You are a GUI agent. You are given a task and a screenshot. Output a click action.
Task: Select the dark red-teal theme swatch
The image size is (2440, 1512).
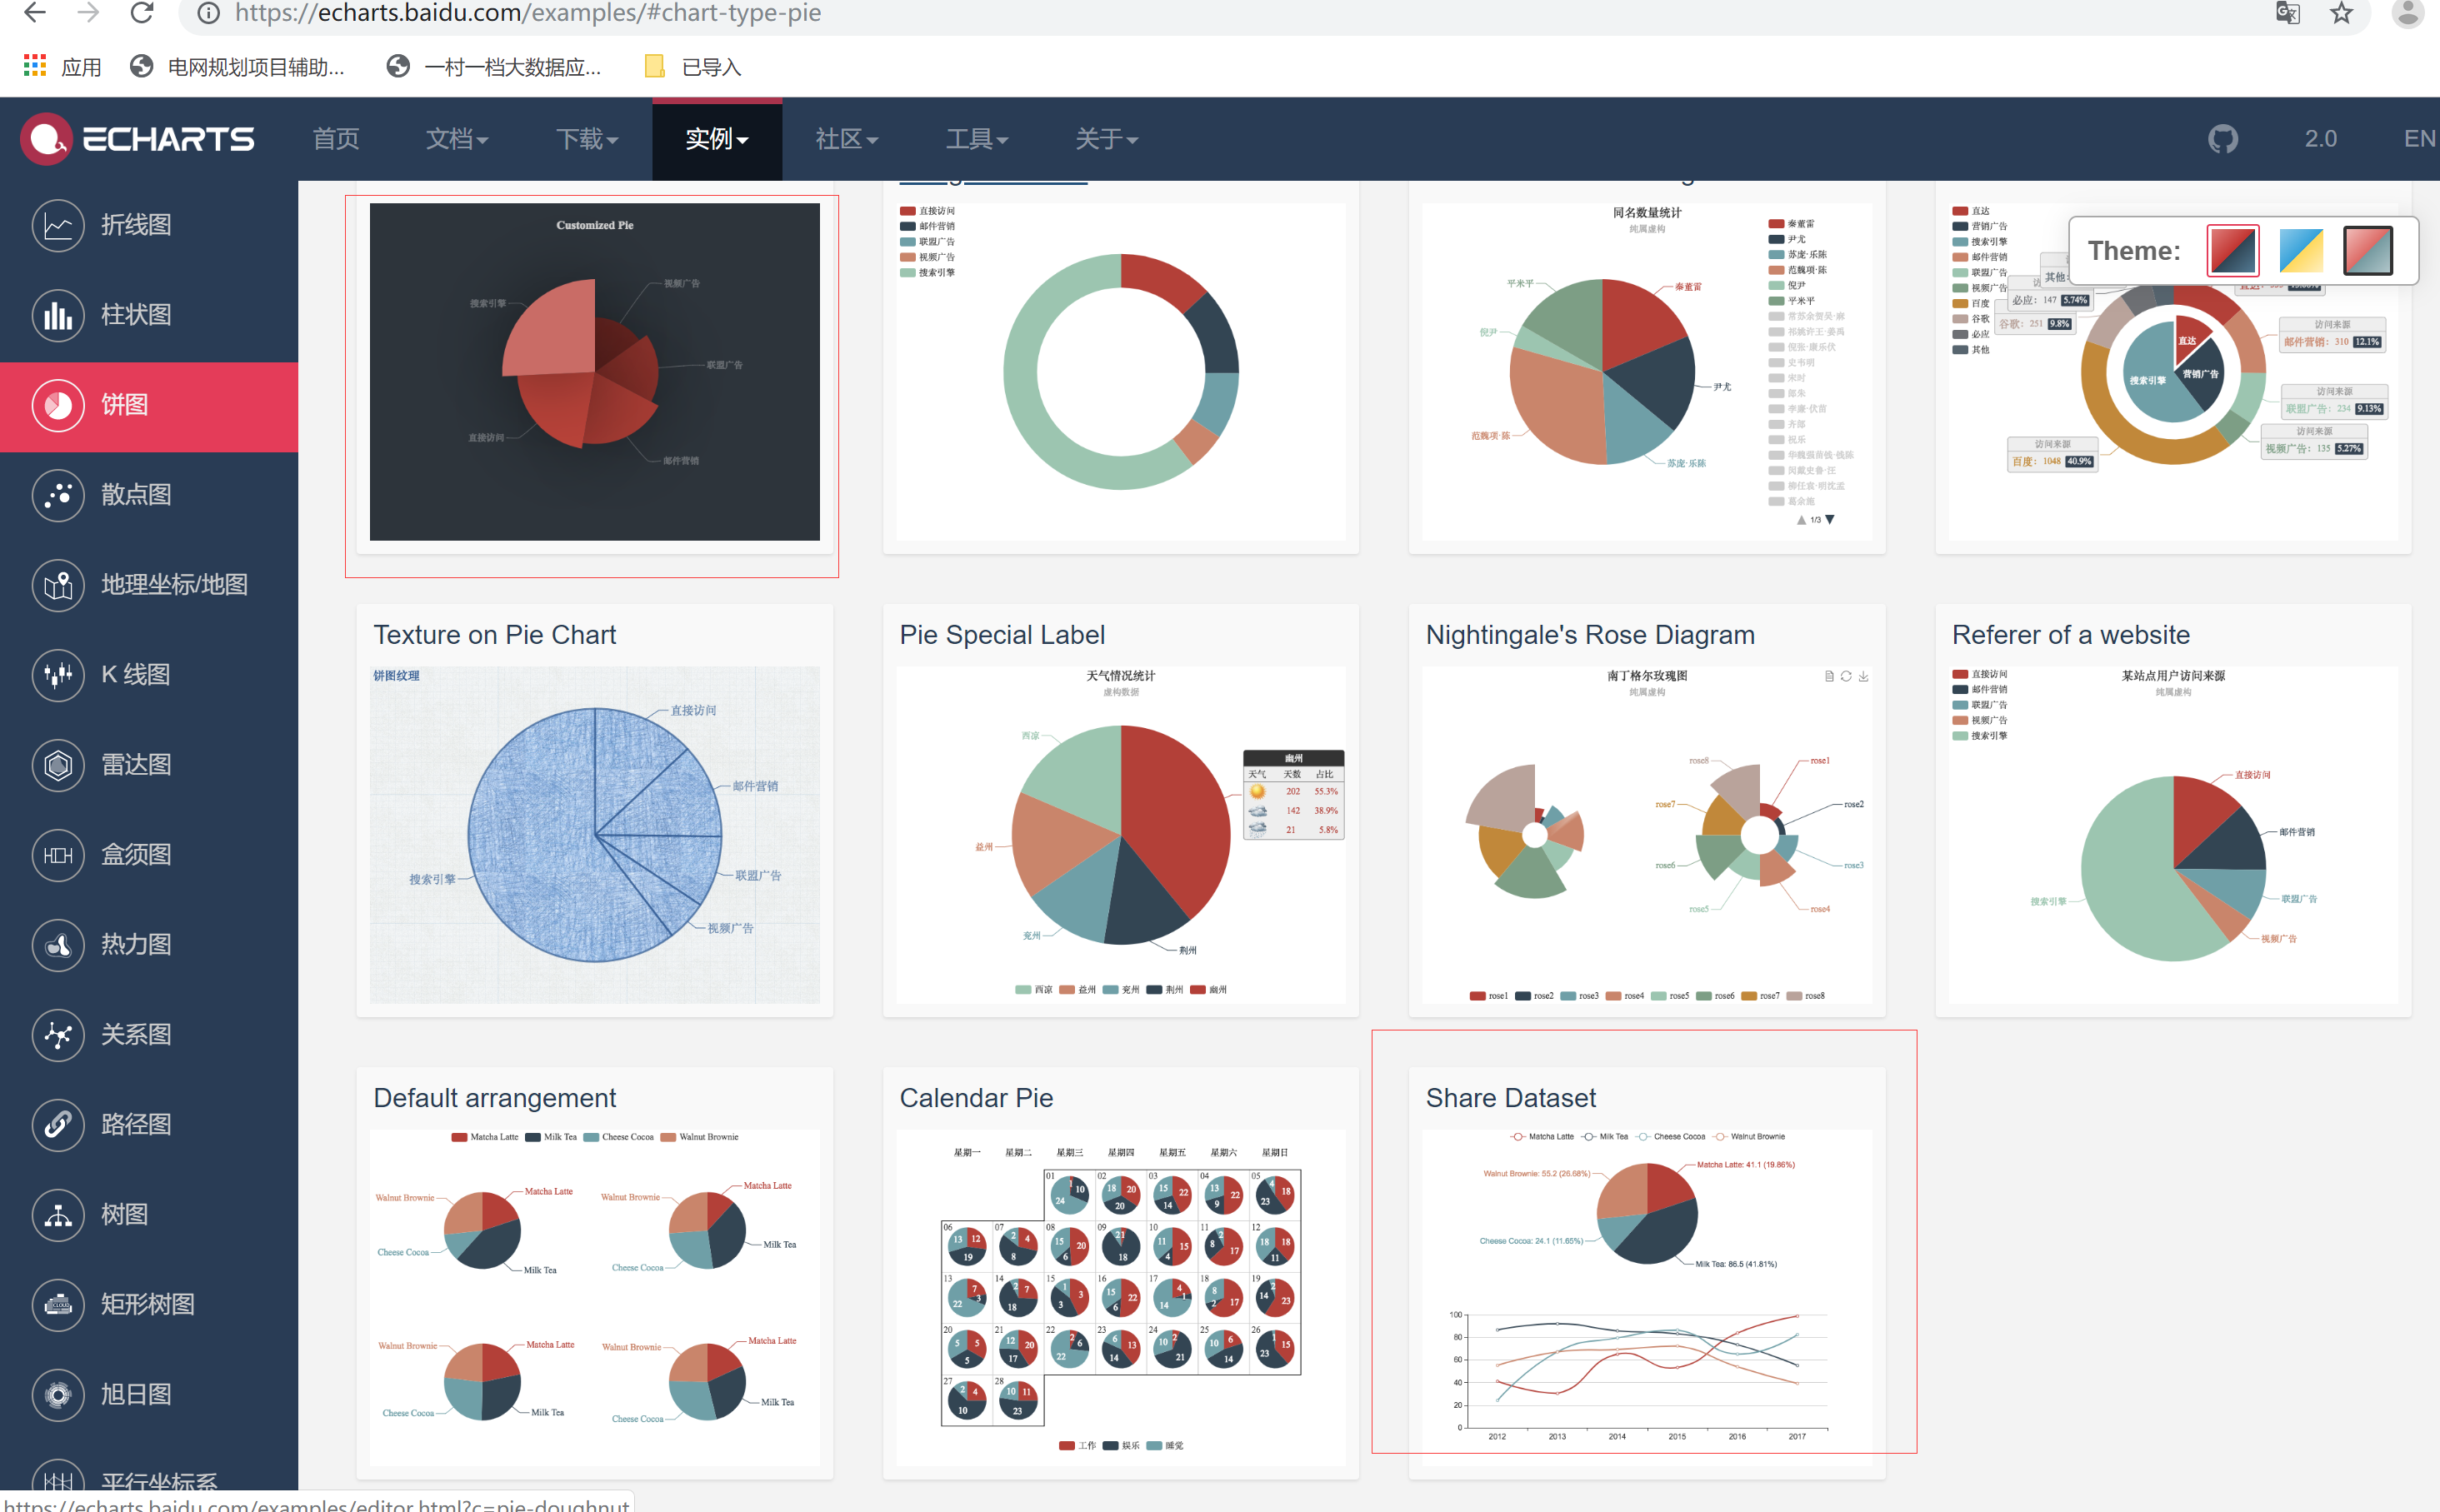pos(2368,251)
